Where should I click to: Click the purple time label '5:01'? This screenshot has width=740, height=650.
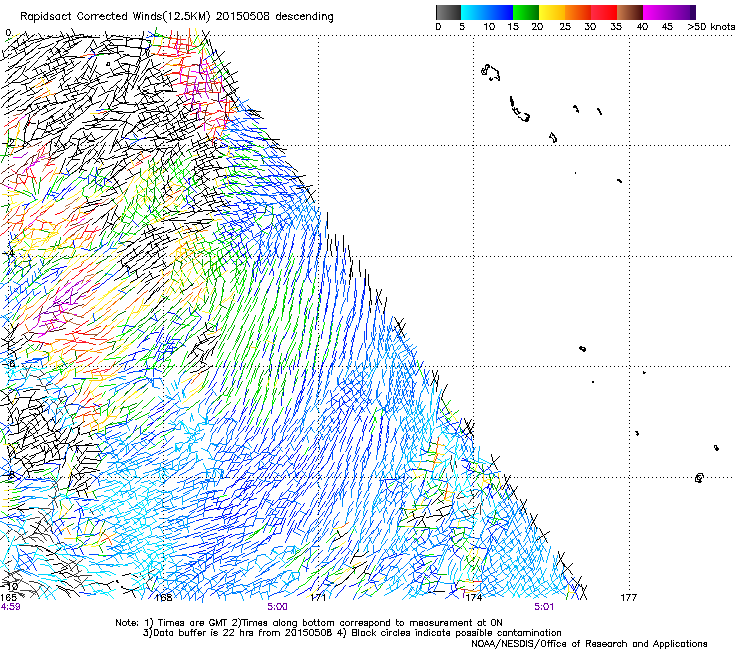[544, 607]
